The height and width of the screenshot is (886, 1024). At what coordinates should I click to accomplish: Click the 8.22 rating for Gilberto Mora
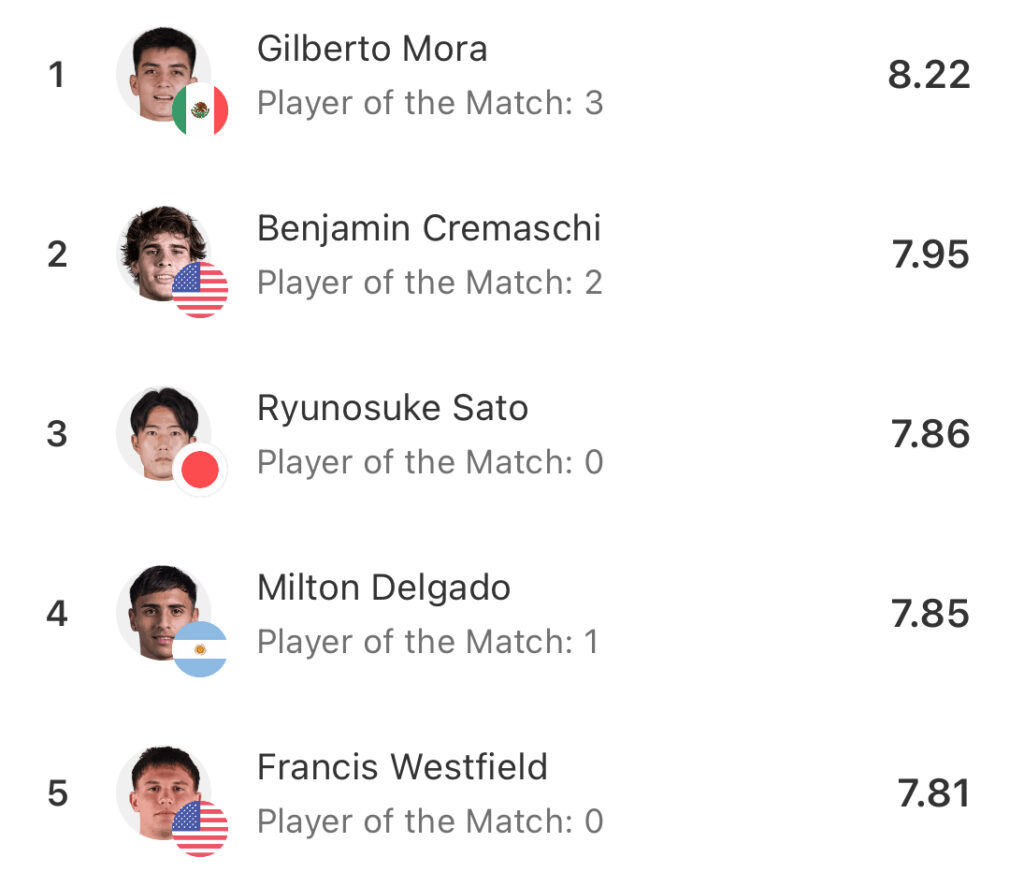(929, 75)
